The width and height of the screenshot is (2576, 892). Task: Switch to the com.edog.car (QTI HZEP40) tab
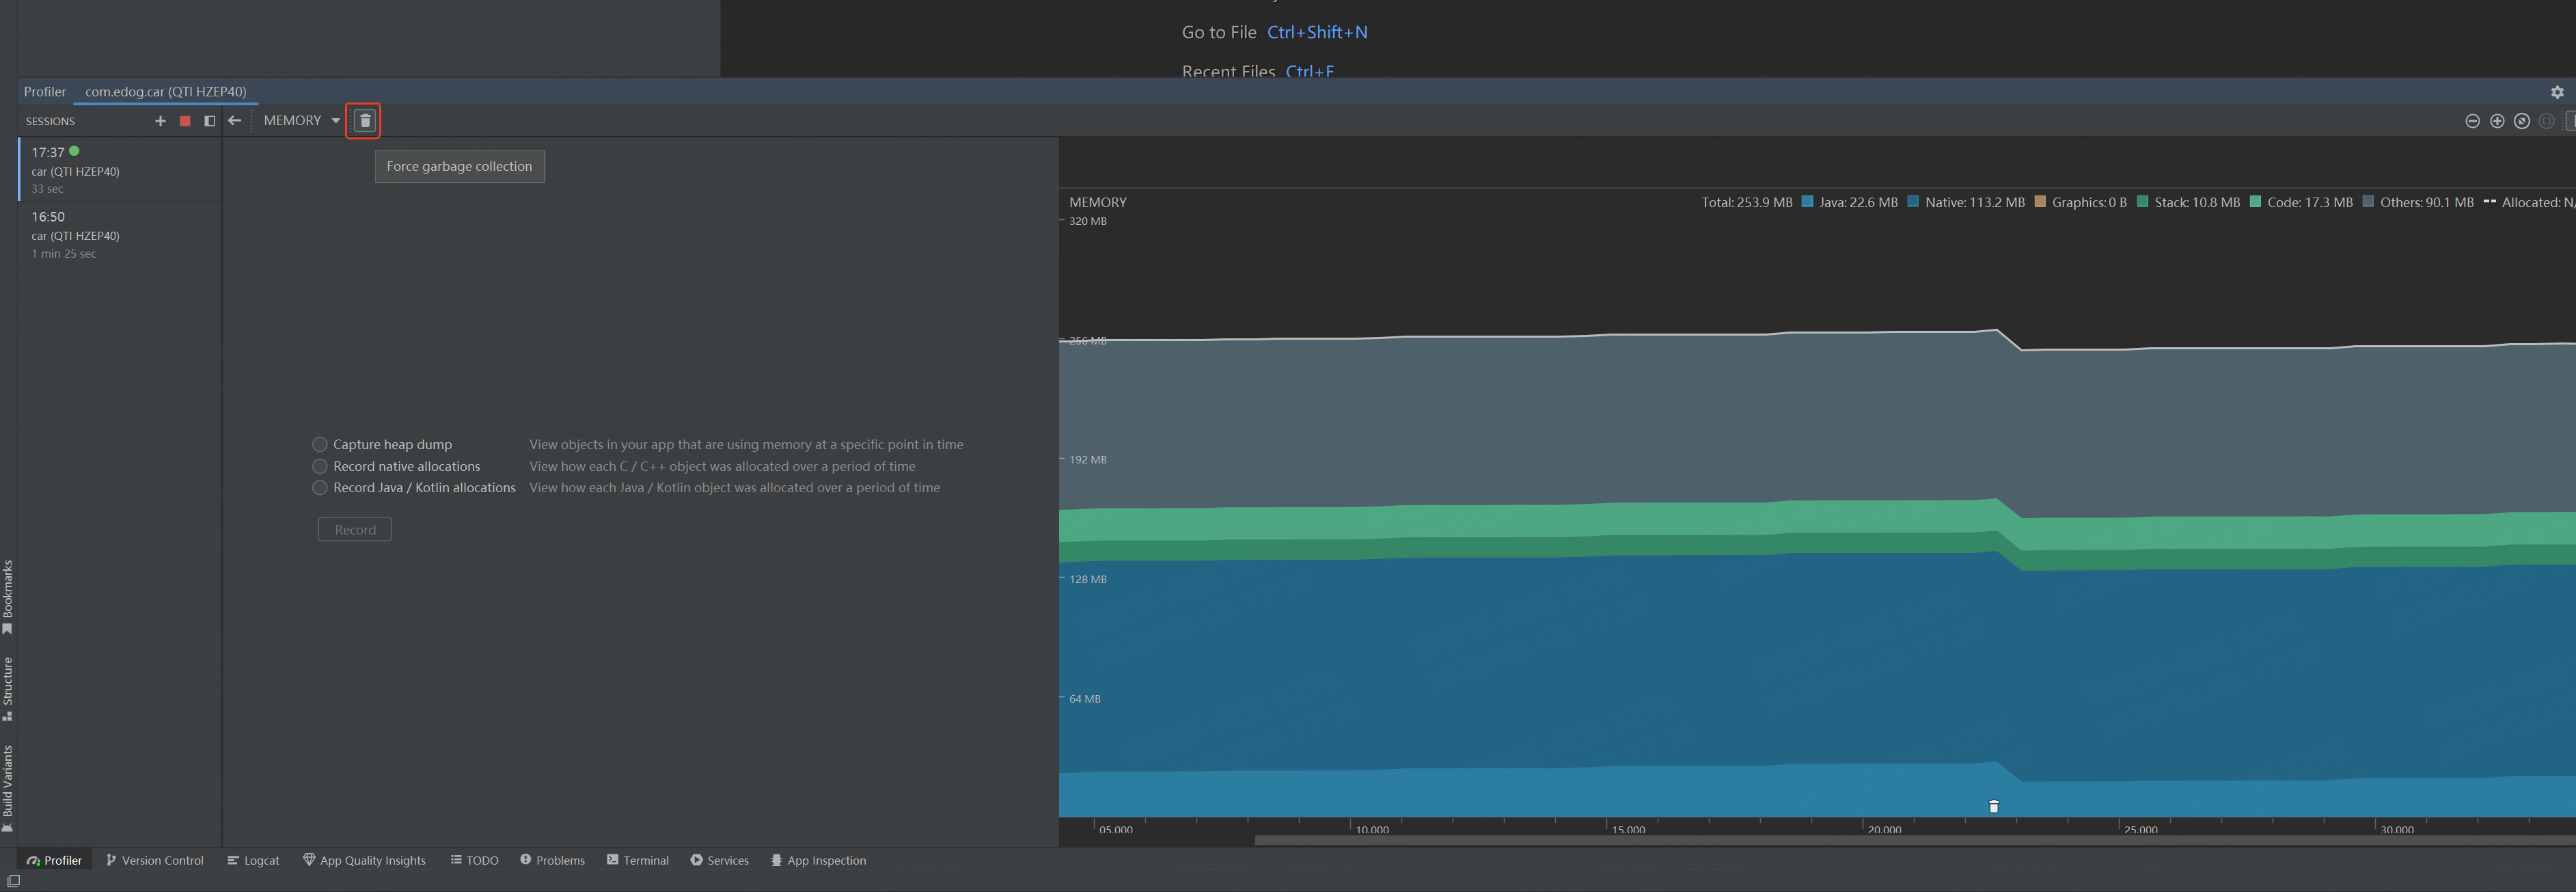166,92
